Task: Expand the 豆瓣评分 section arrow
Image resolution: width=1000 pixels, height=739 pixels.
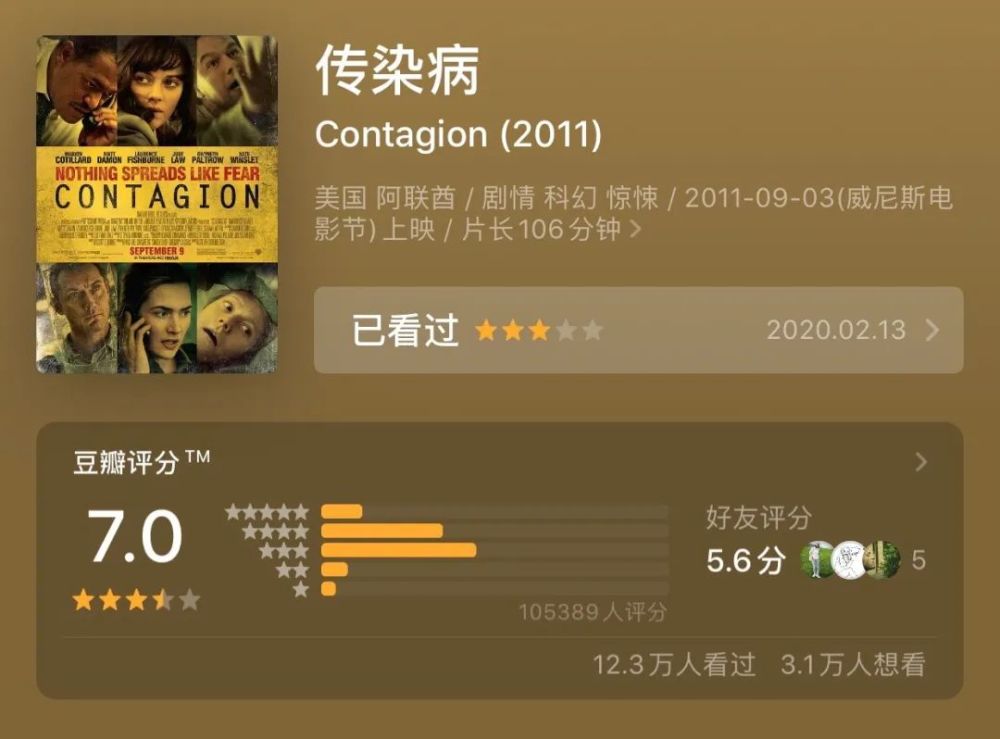Action: pyautogui.click(x=921, y=462)
